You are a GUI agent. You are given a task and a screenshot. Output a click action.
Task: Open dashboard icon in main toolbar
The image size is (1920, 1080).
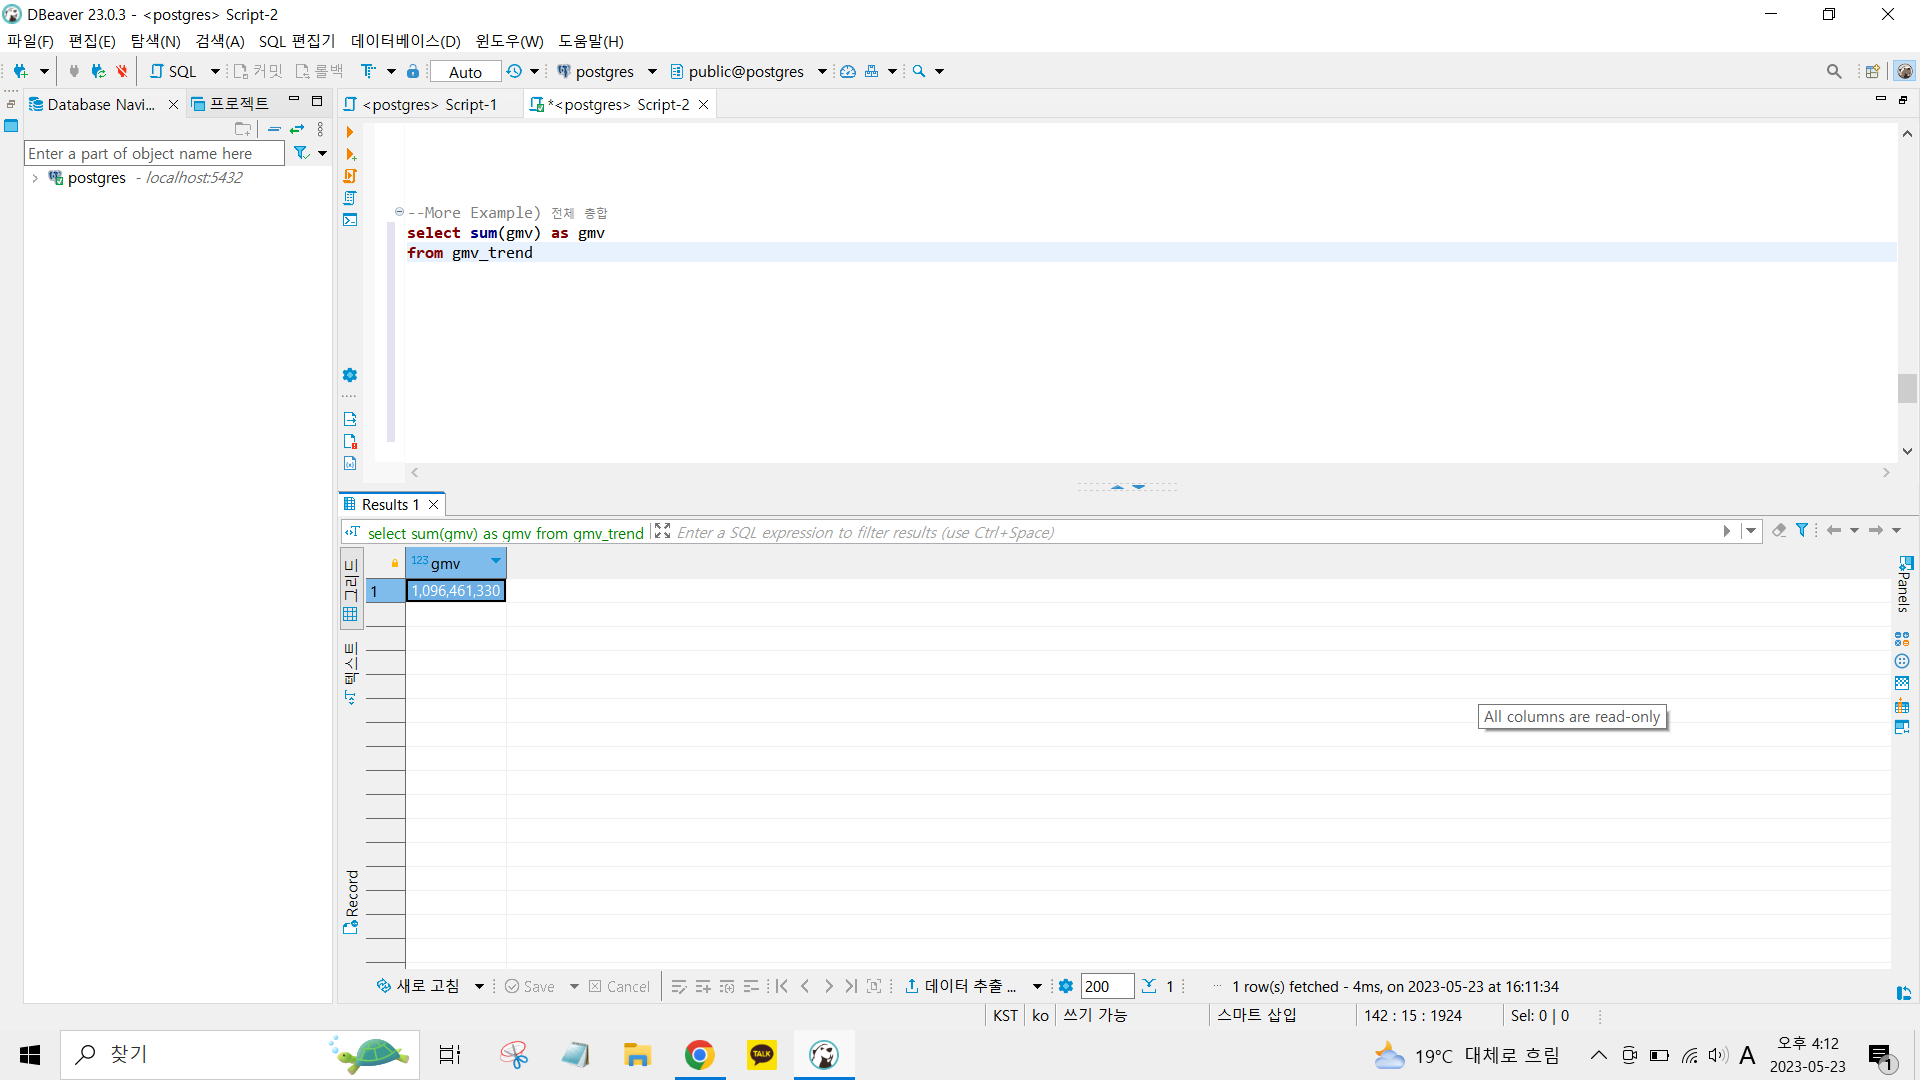pyautogui.click(x=848, y=71)
